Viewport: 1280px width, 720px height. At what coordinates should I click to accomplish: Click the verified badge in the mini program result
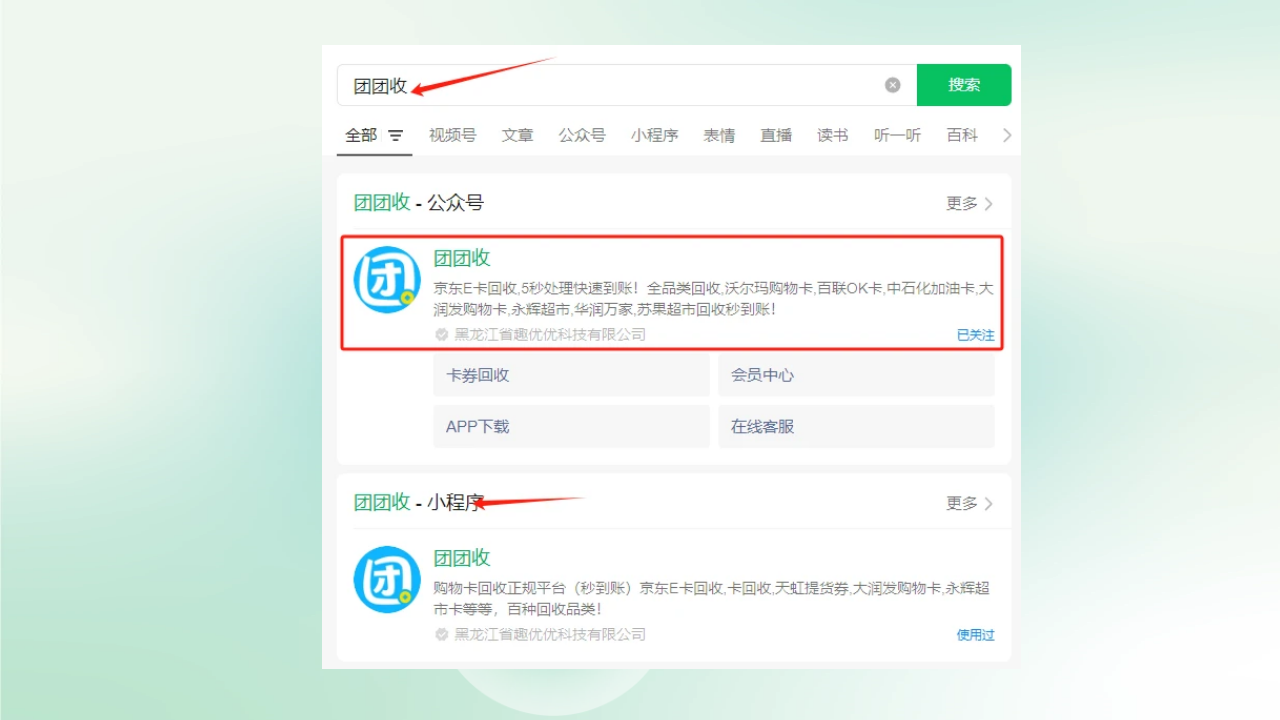pyautogui.click(x=442, y=635)
